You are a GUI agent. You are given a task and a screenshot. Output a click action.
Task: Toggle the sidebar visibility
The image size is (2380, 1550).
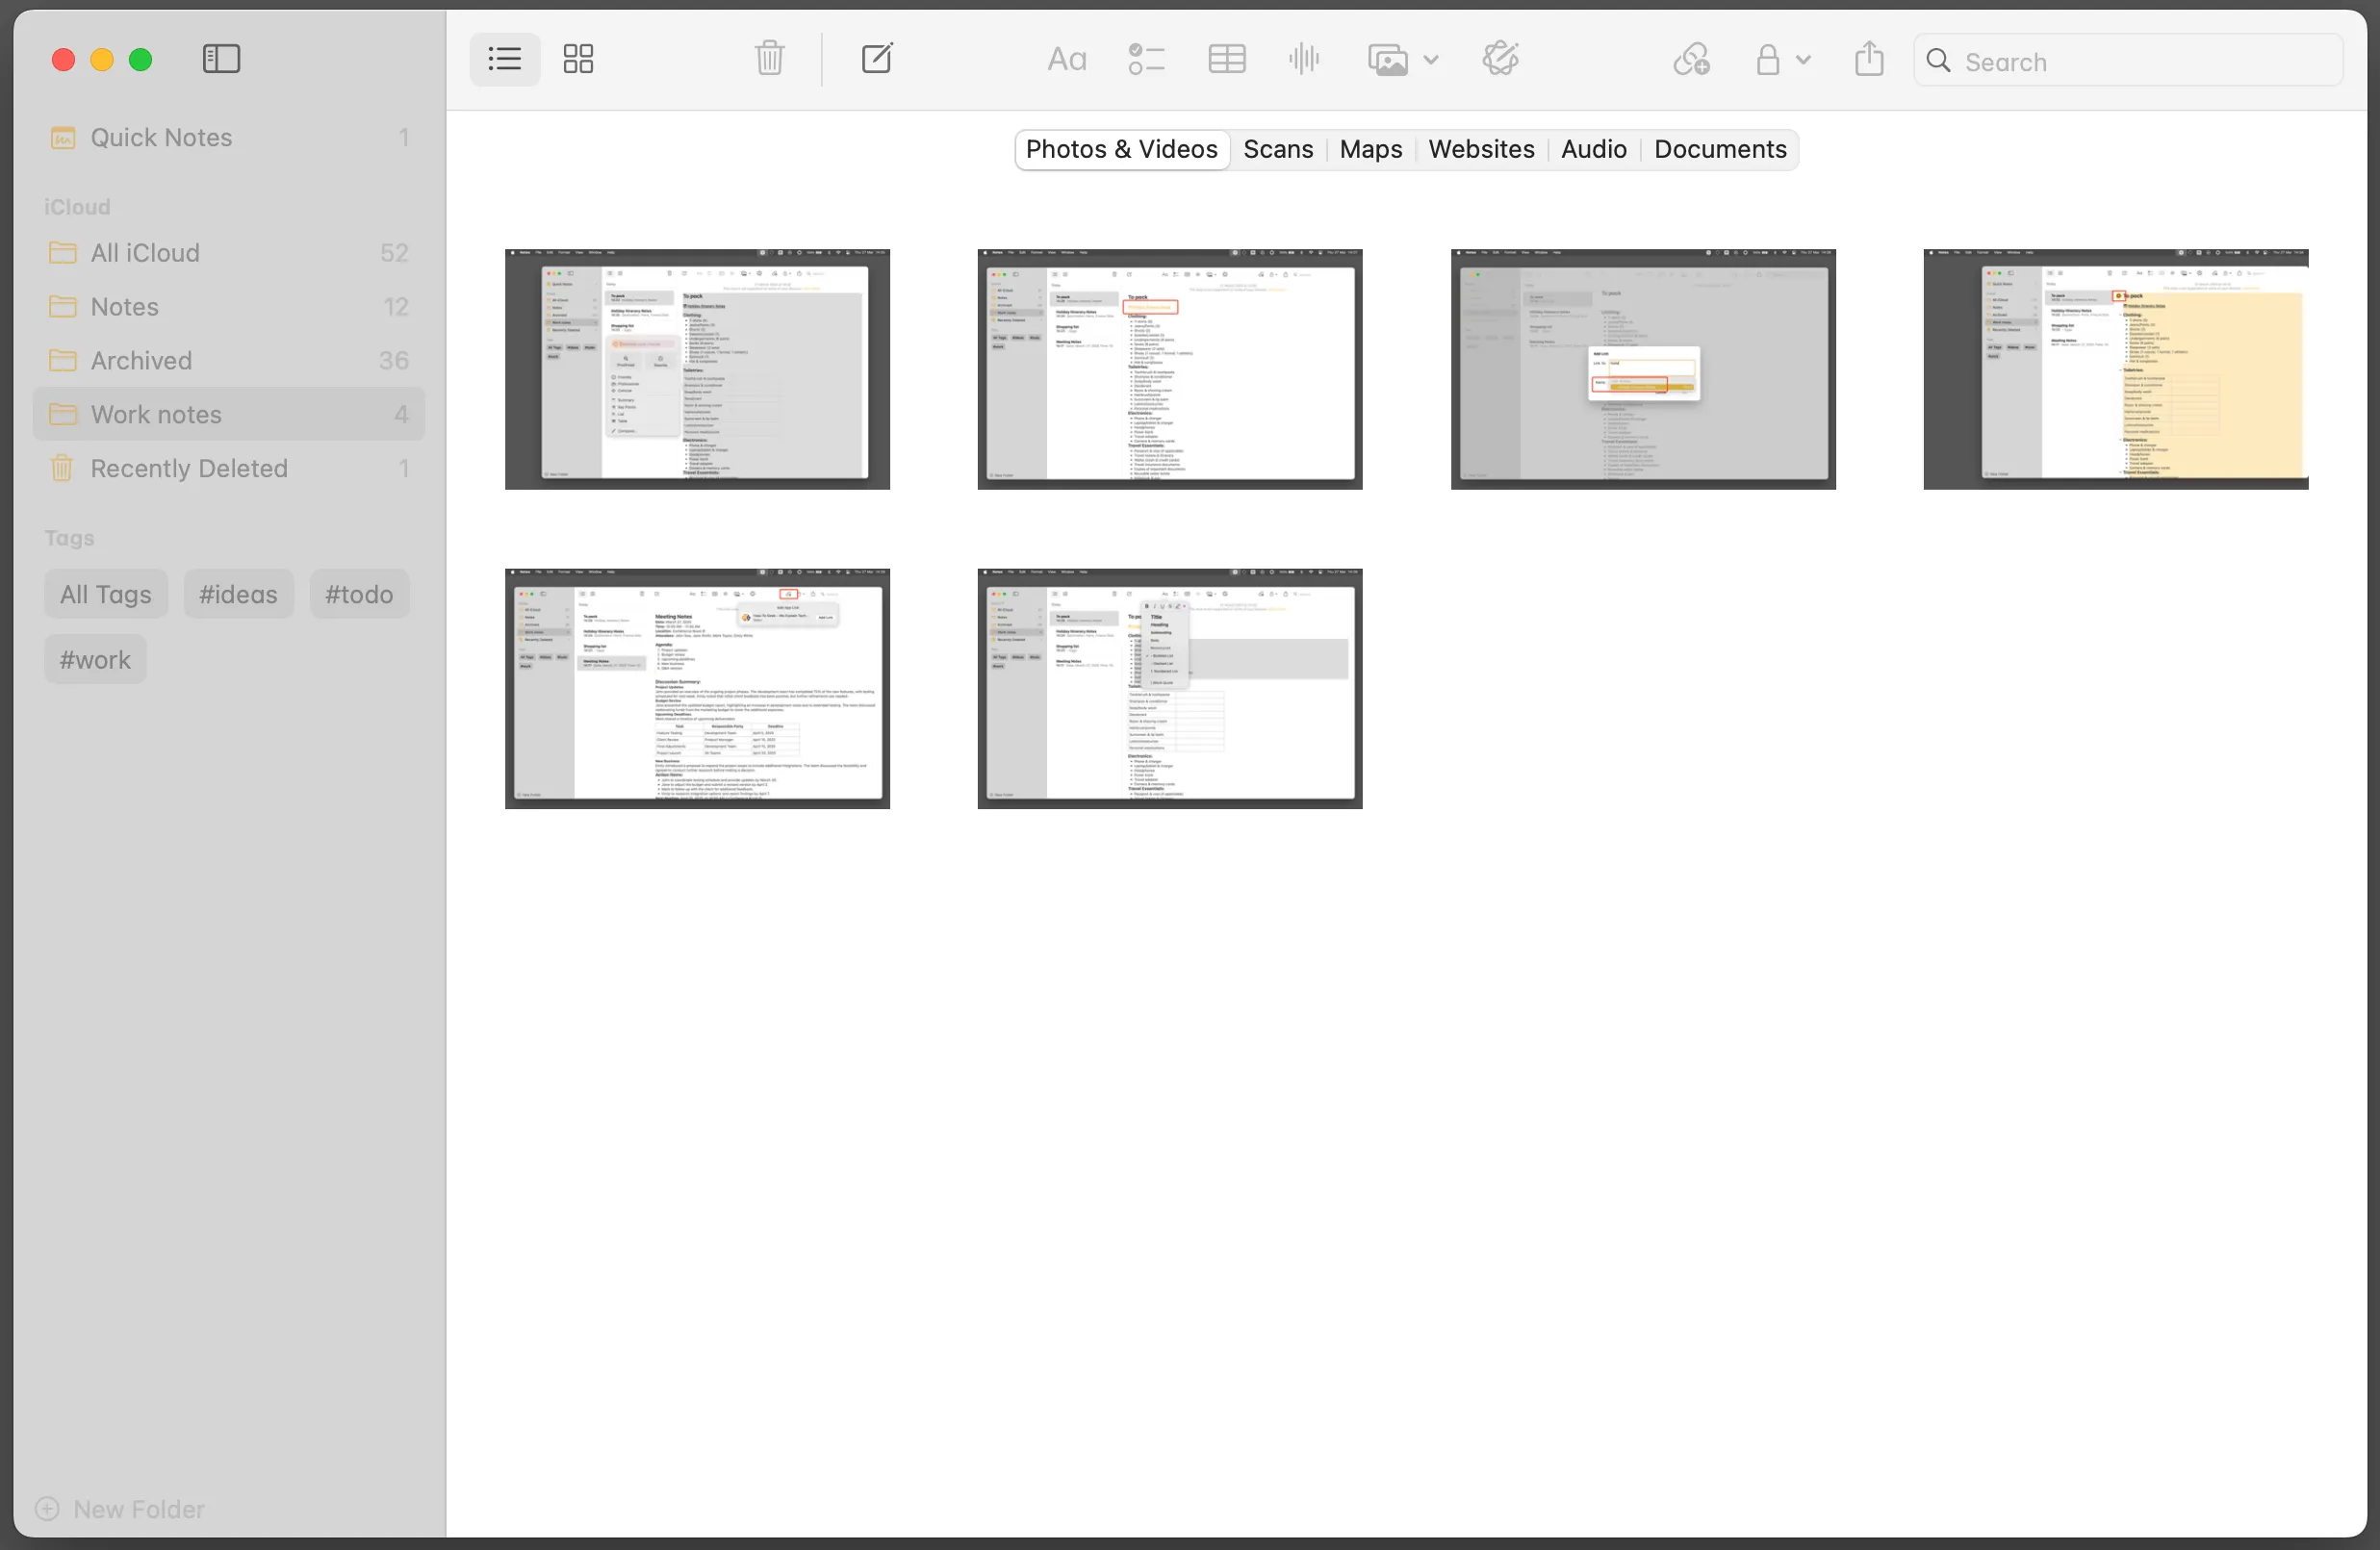[x=221, y=59]
